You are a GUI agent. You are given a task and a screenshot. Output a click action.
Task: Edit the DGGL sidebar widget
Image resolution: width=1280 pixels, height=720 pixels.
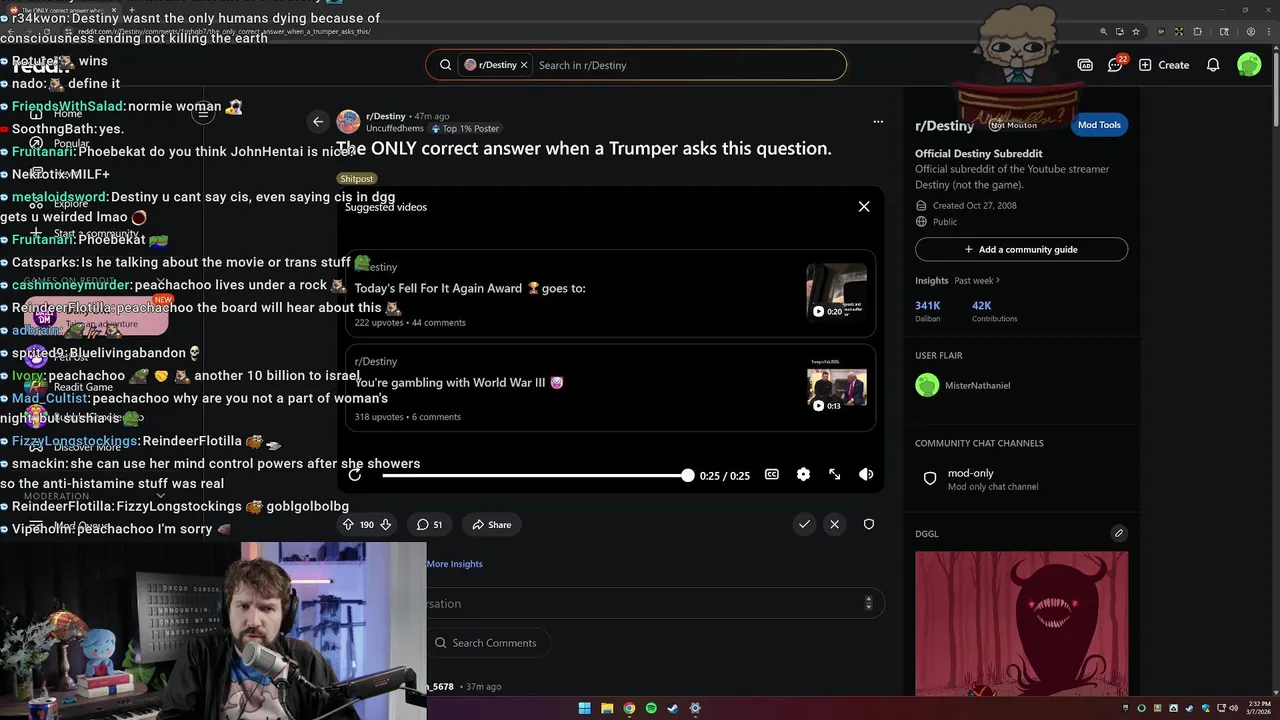1119,533
